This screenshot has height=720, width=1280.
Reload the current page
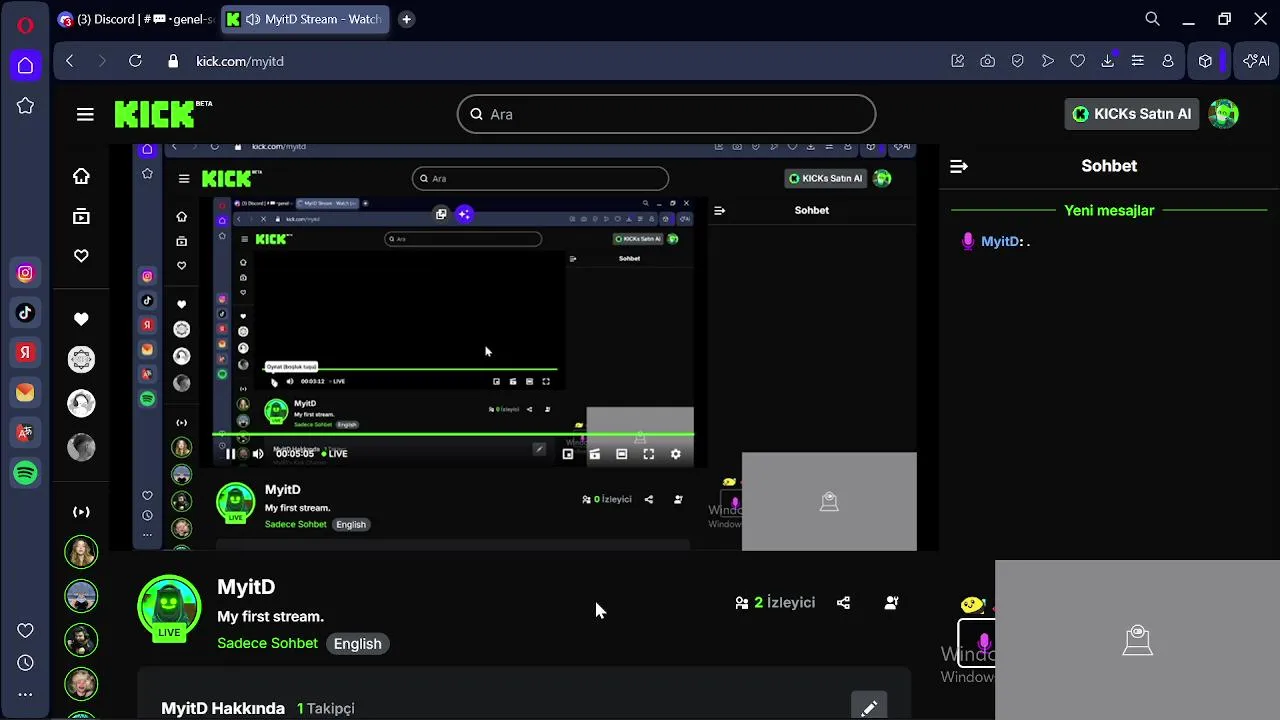pos(135,61)
